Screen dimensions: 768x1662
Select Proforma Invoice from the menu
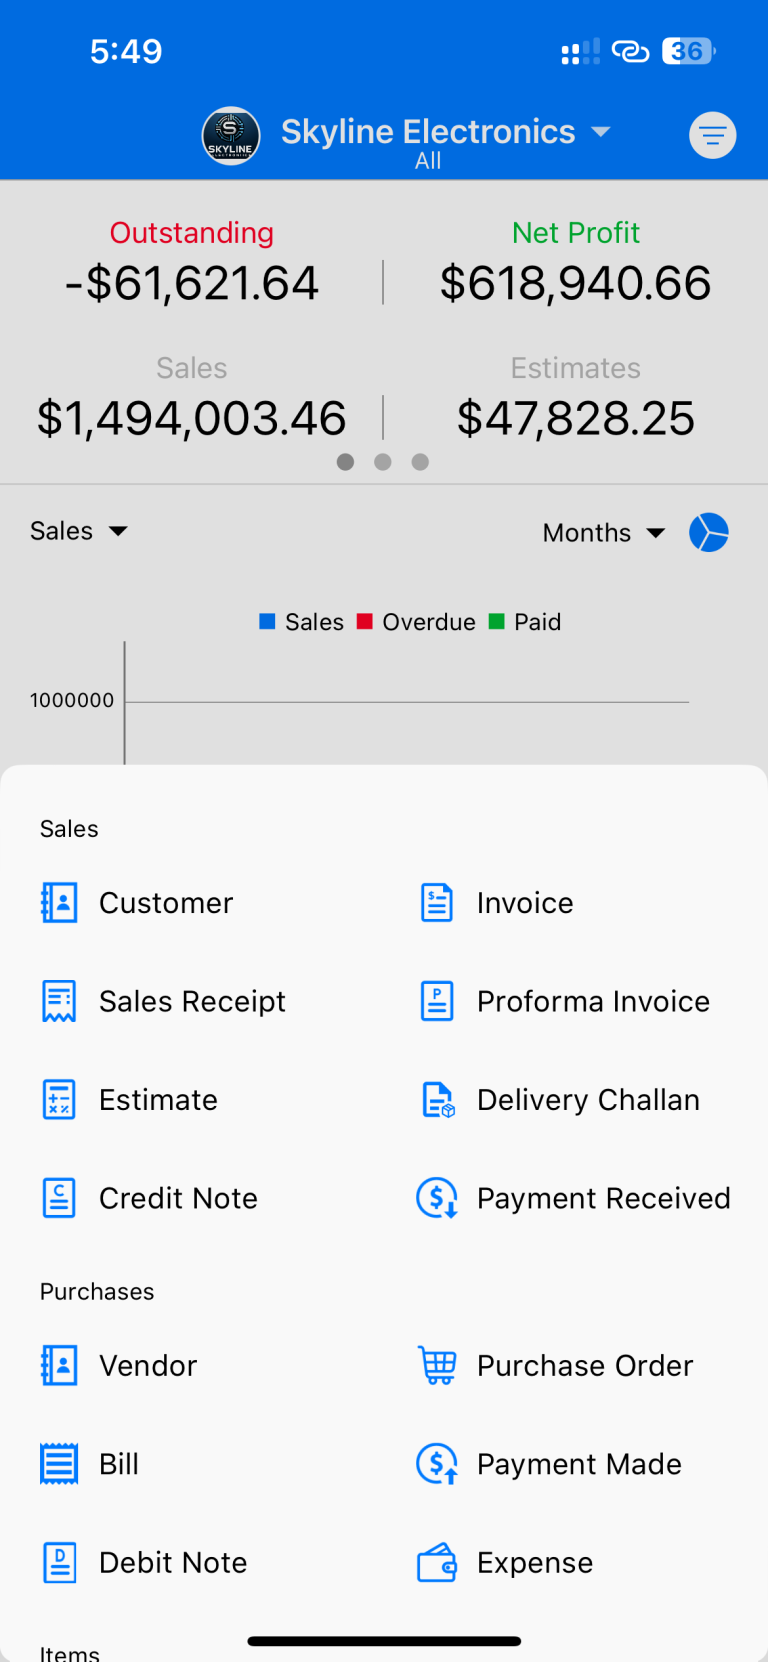click(x=592, y=1001)
